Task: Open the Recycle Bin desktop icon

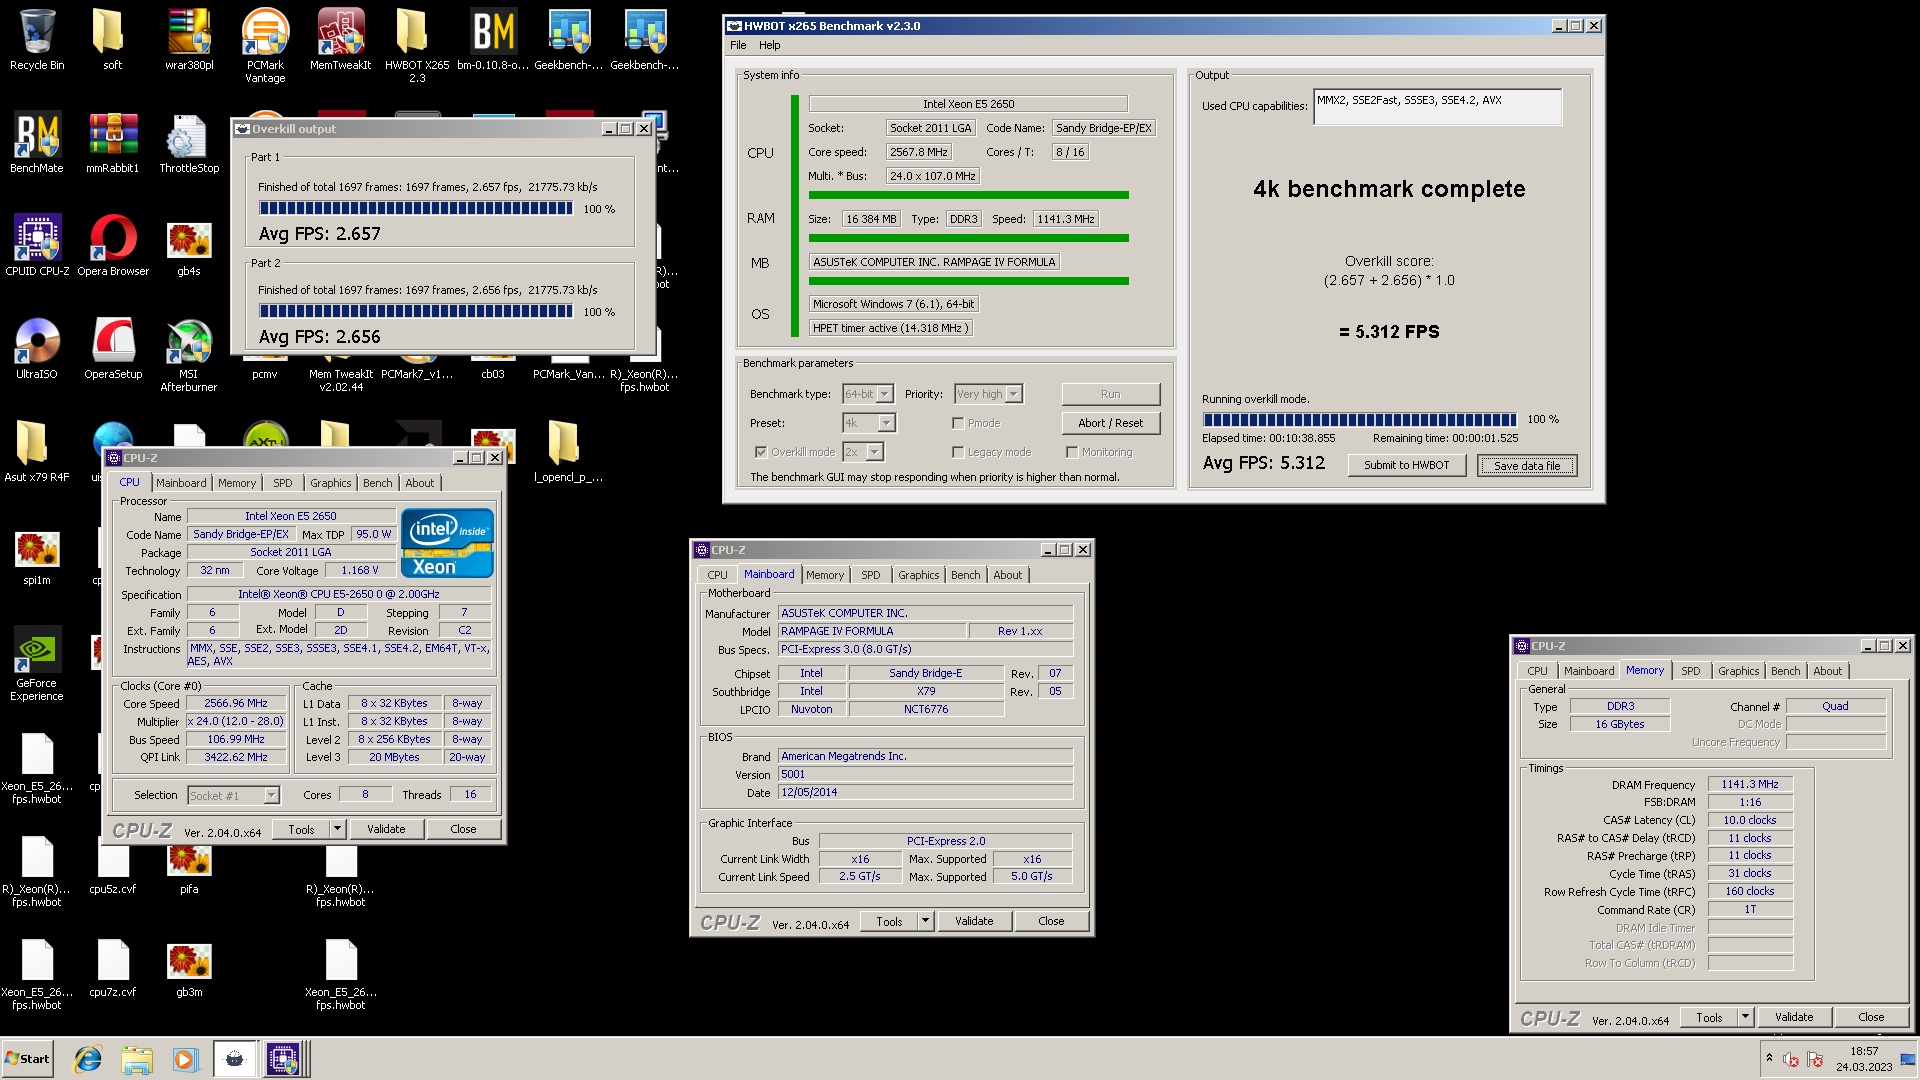Action: (37, 40)
